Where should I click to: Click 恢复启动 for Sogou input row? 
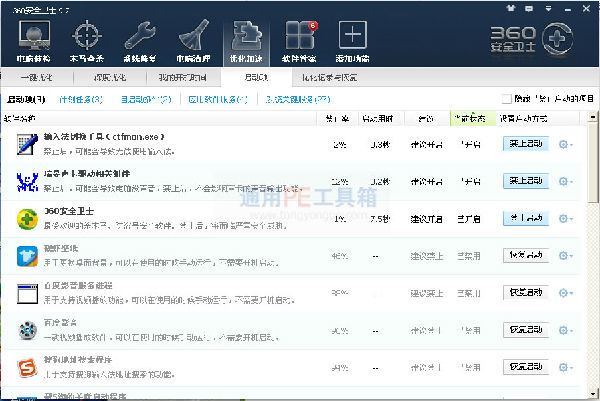pyautogui.click(x=526, y=367)
